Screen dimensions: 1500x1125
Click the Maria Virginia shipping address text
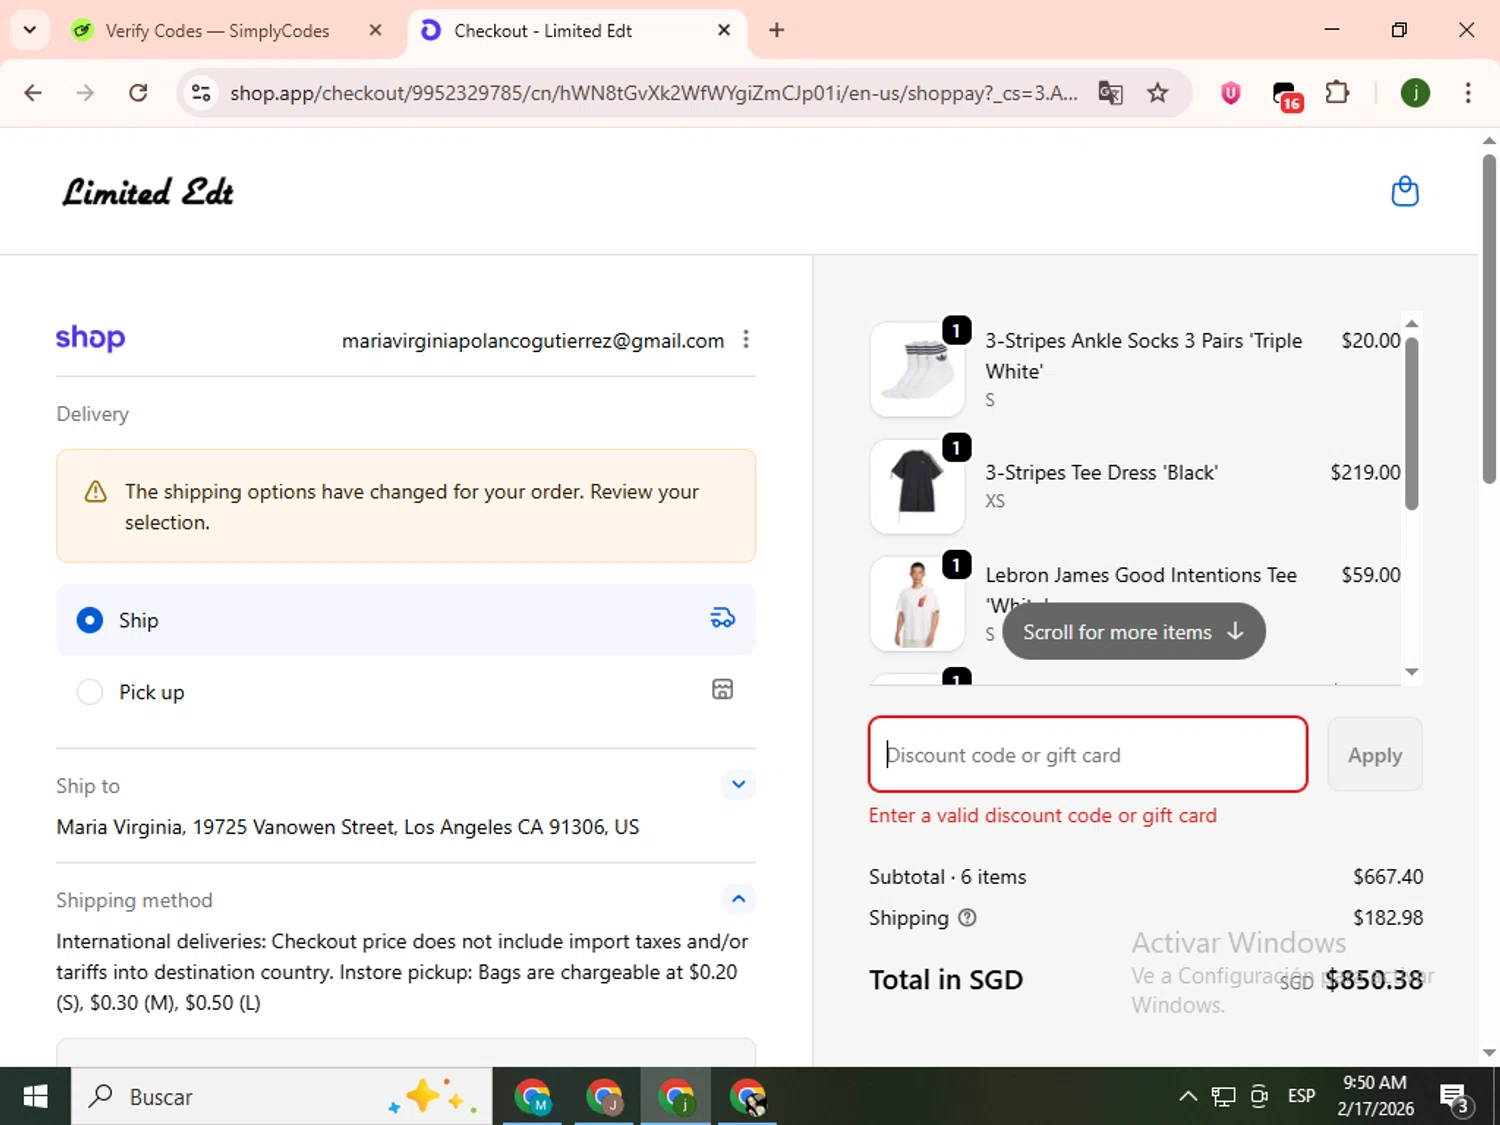(x=348, y=827)
